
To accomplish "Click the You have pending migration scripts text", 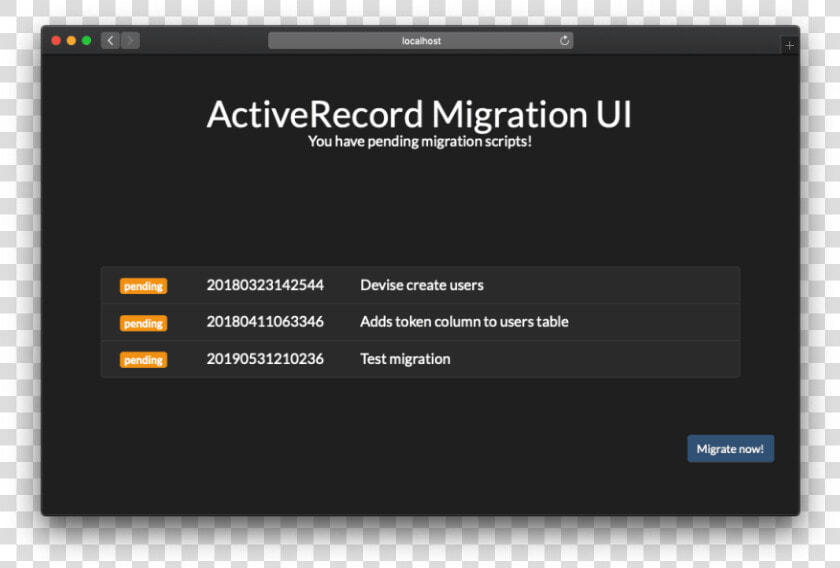I will (419, 141).
